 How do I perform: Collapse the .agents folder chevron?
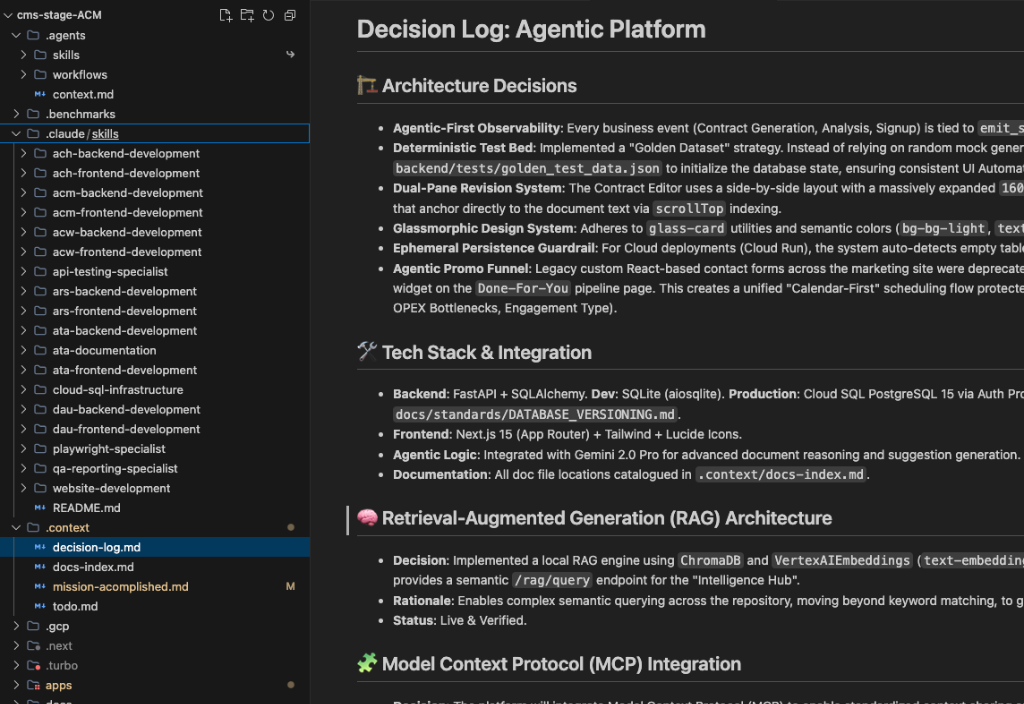16,35
